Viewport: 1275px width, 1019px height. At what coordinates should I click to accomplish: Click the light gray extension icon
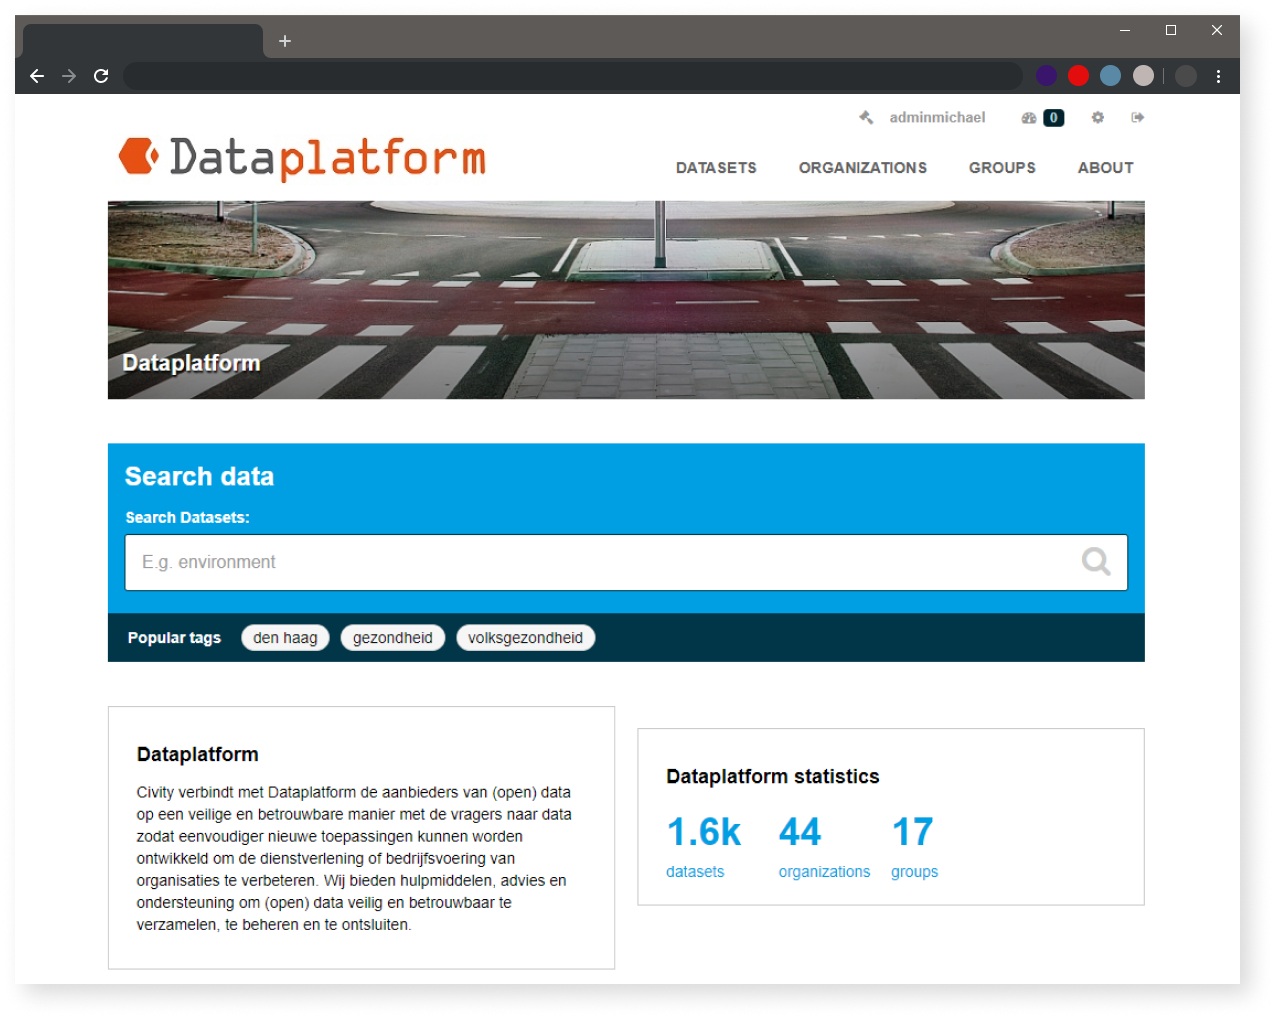coord(1143,76)
